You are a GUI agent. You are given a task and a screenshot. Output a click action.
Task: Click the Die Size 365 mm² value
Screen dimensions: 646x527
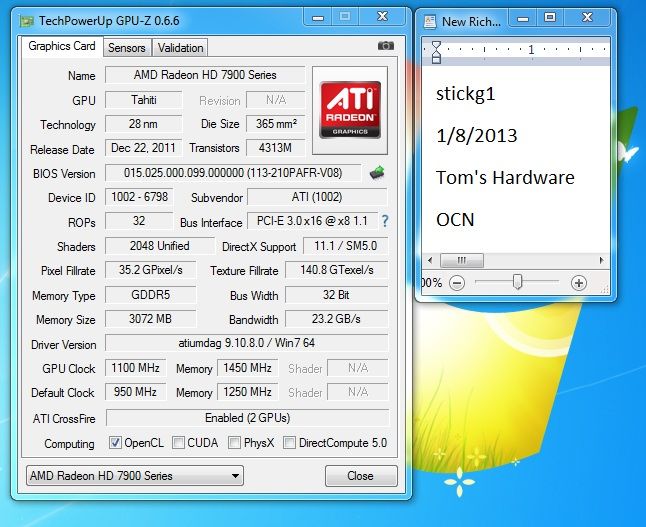[x=276, y=124]
